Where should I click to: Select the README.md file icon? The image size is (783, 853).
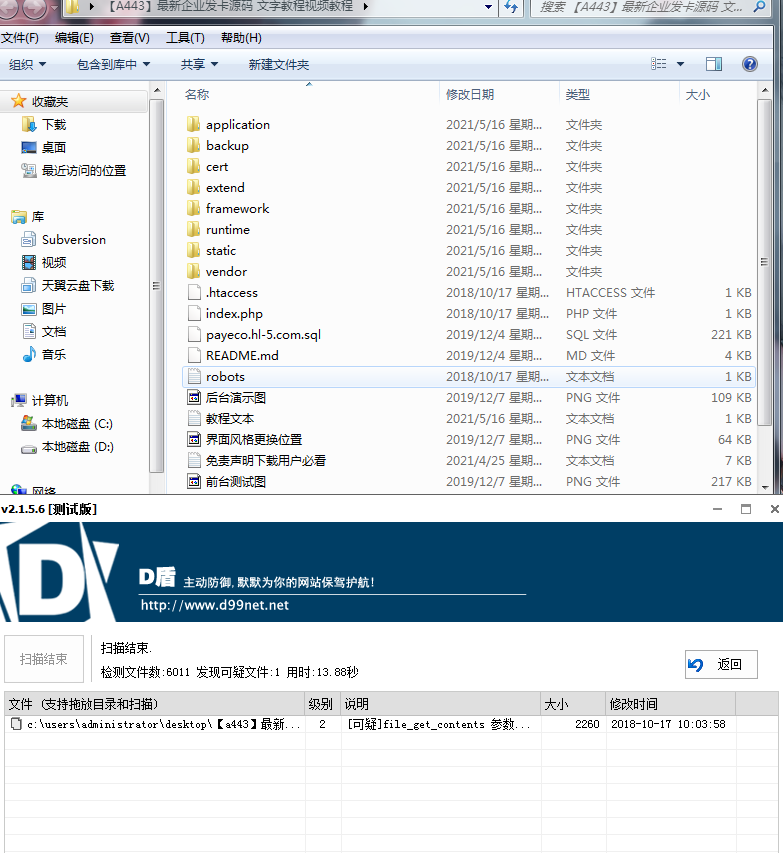coord(194,355)
